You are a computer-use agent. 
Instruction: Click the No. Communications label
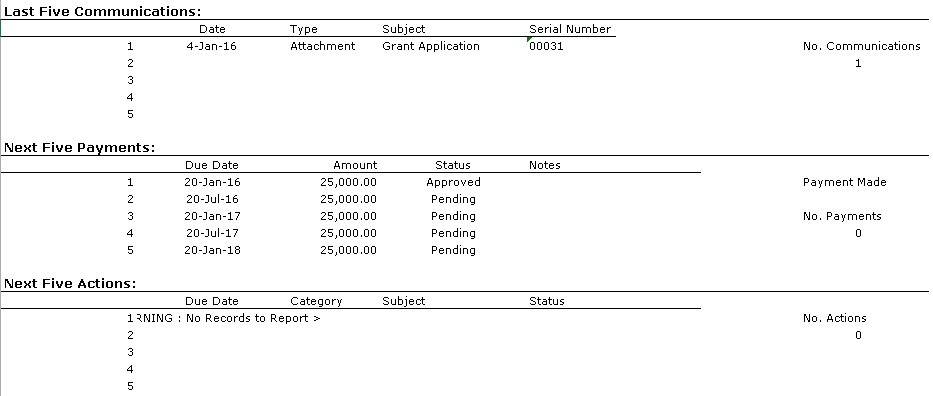[x=862, y=46]
